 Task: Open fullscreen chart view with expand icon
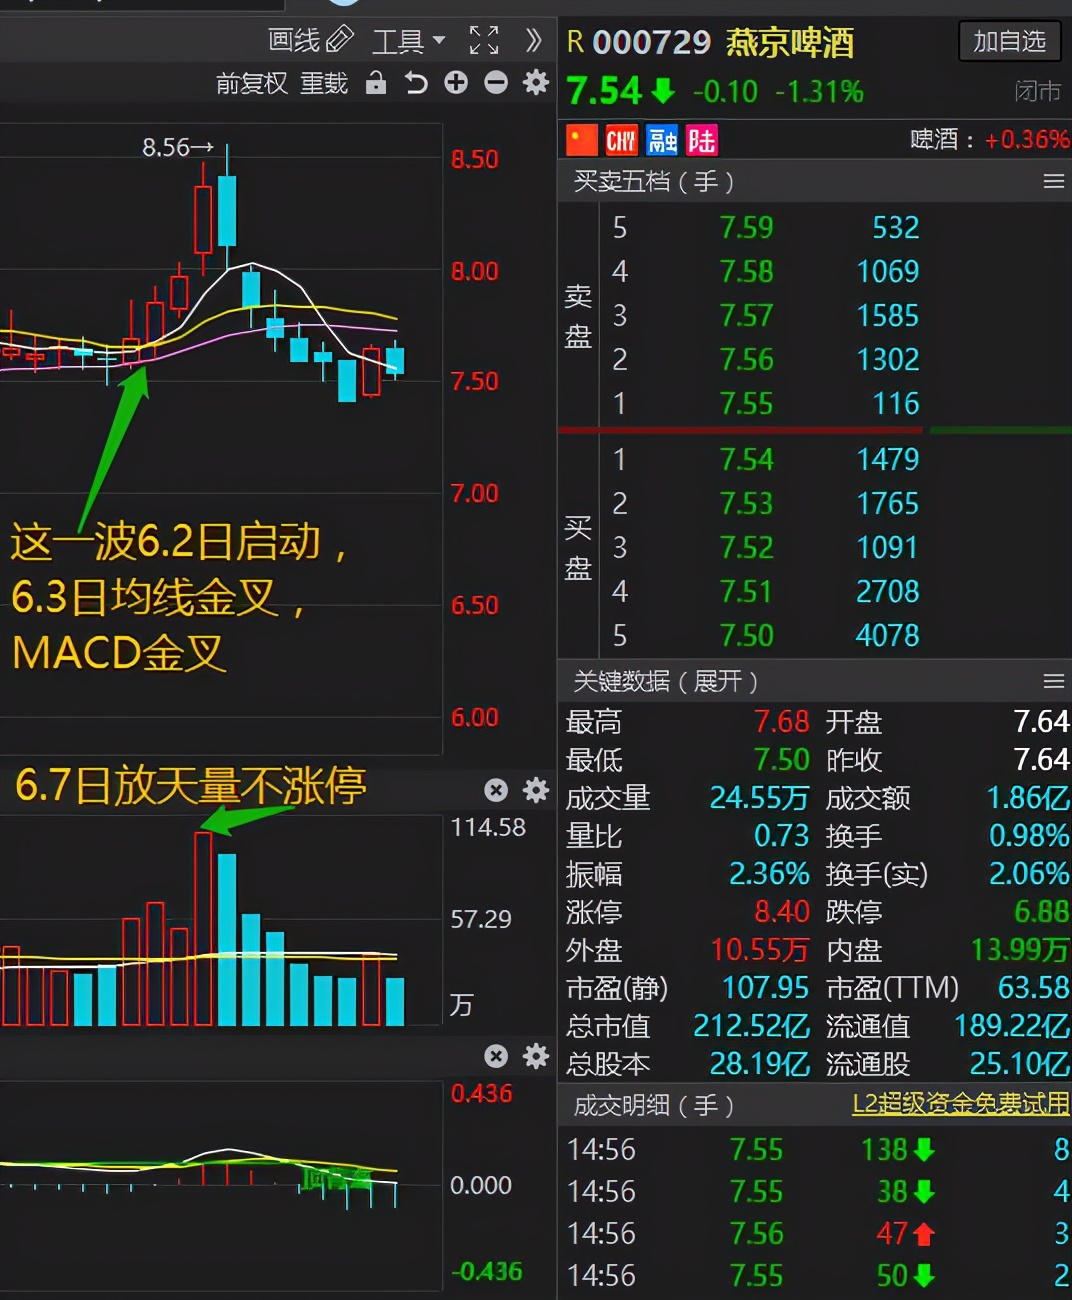[484, 41]
